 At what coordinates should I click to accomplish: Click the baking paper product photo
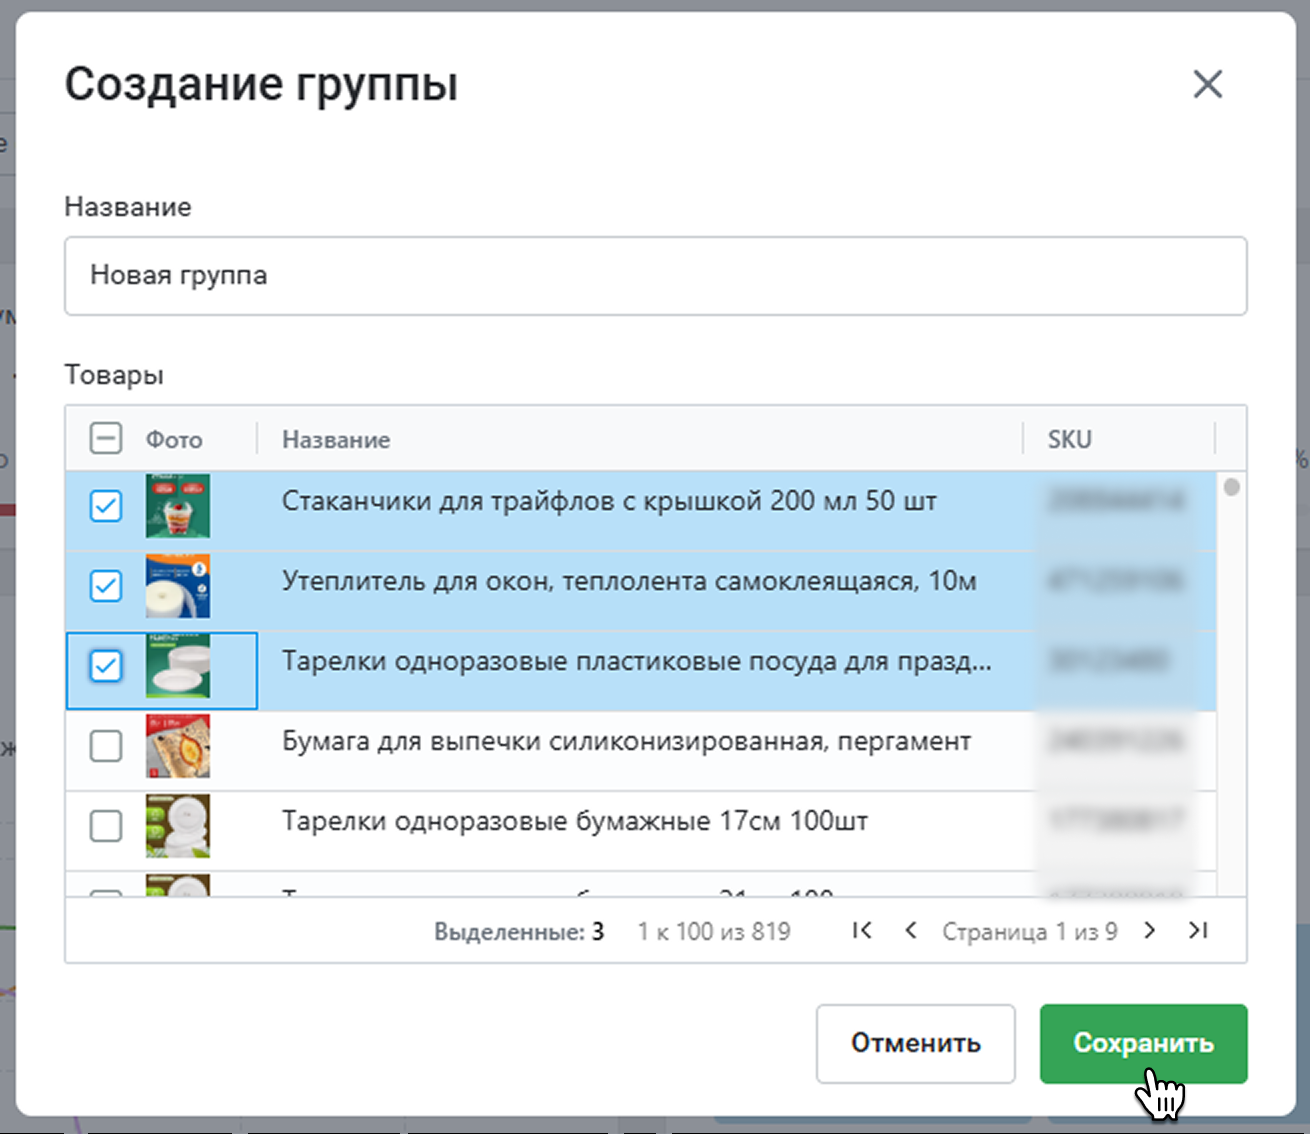point(178,746)
